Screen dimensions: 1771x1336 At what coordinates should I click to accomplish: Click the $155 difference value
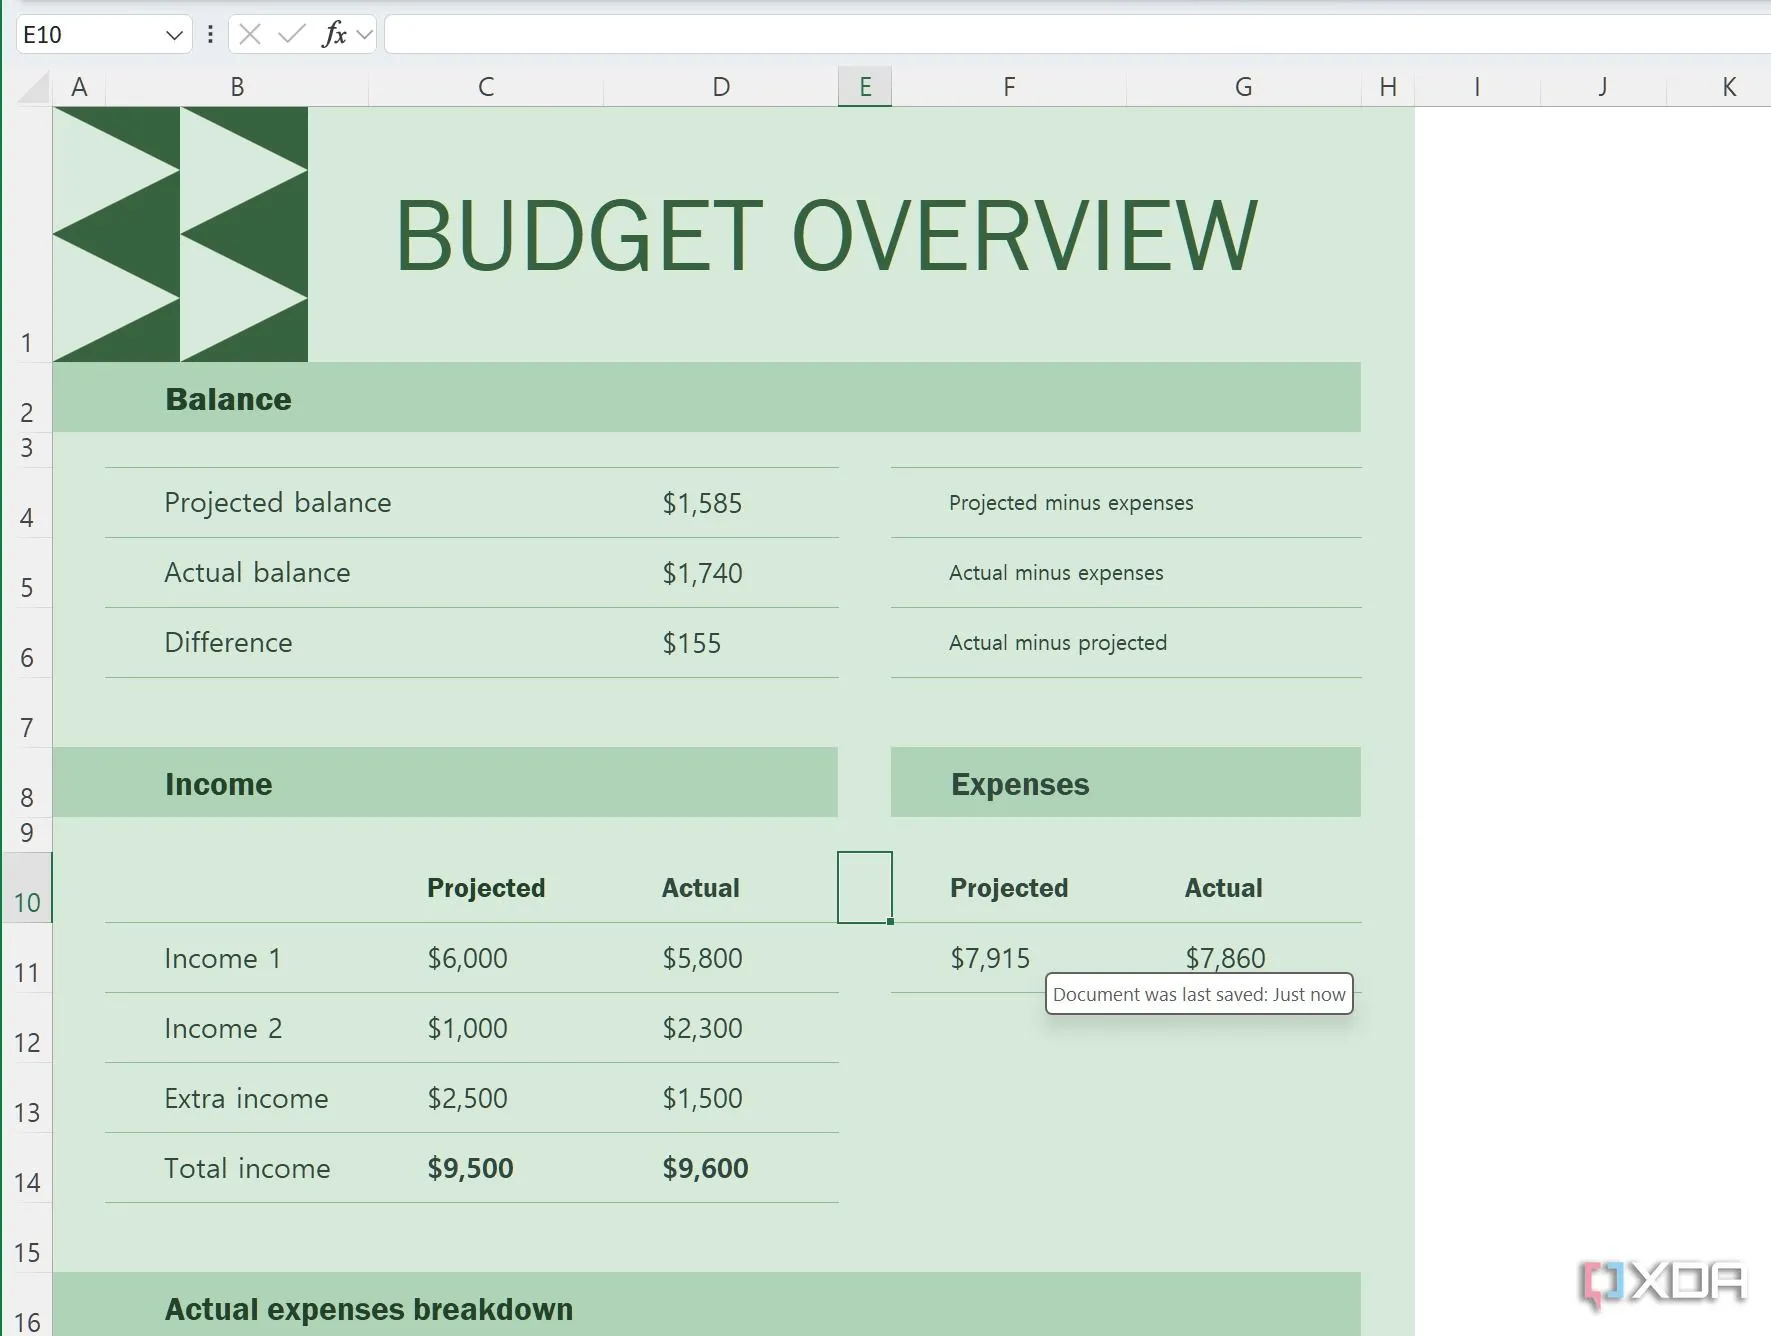(691, 643)
